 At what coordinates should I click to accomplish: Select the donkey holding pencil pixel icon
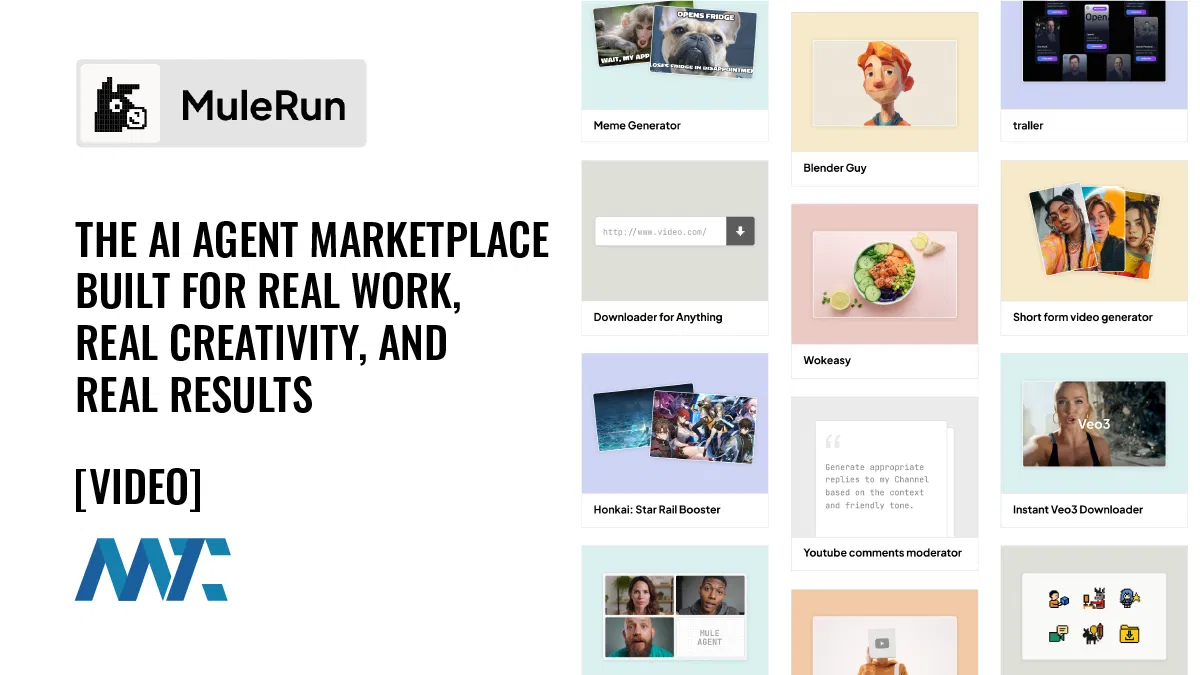point(1093,633)
